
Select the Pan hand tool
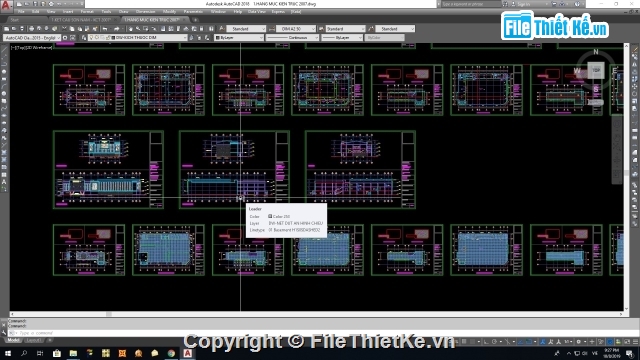pyautogui.click(x=131, y=29)
